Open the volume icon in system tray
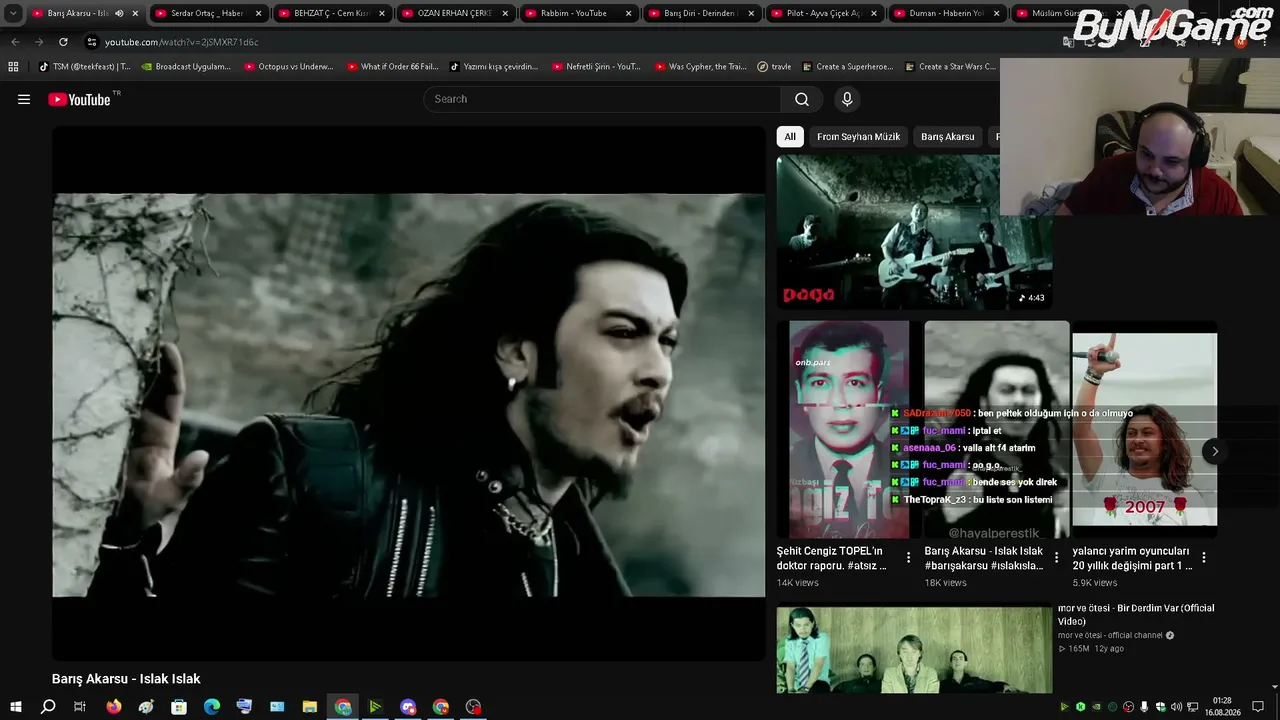Image resolution: width=1280 pixels, height=720 pixels. (x=1176, y=707)
